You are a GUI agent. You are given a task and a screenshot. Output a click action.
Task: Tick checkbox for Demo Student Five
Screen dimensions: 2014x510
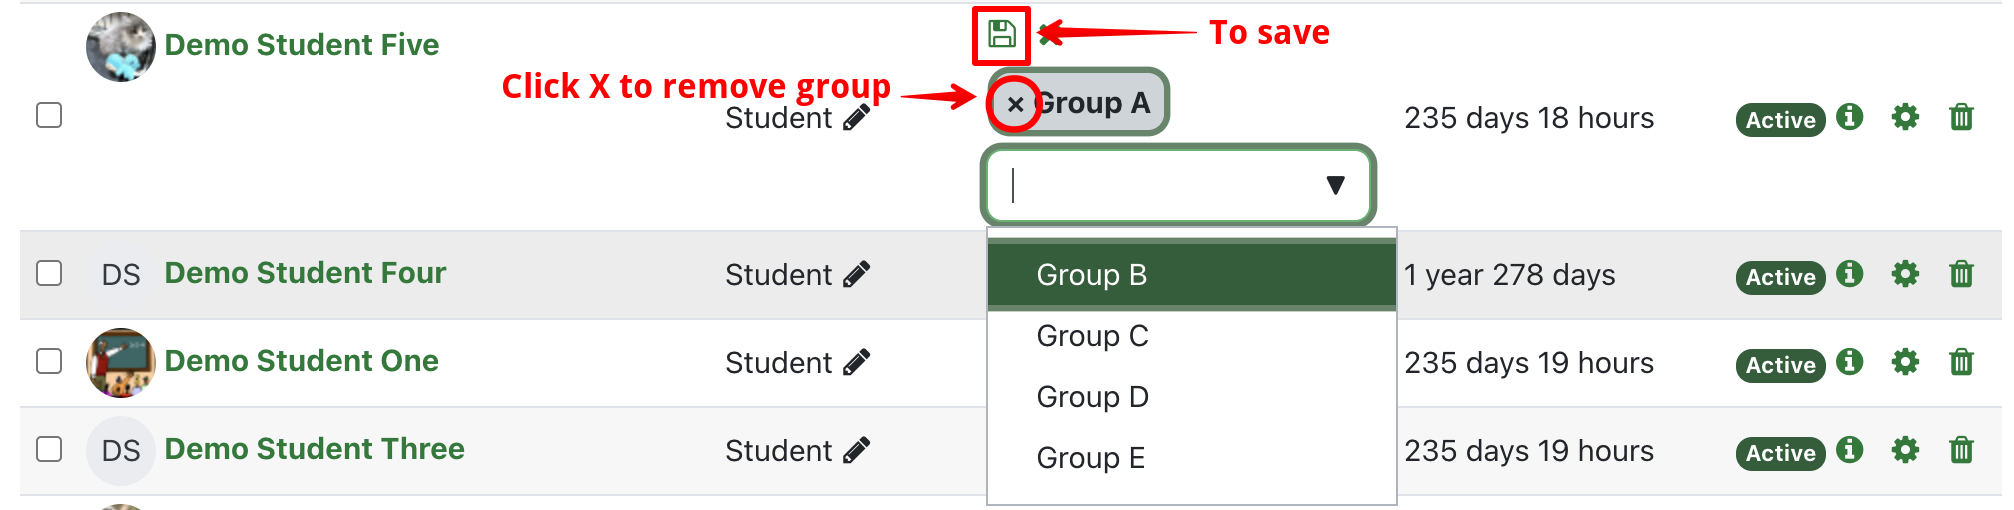pos(49,116)
